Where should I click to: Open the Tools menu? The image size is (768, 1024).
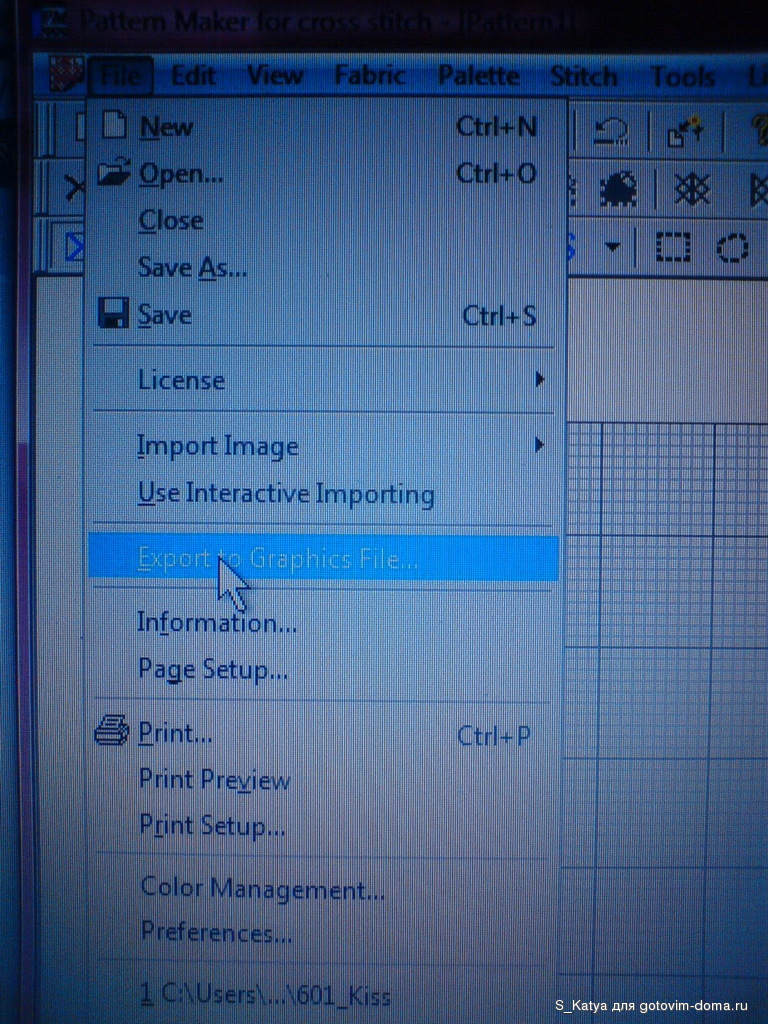[x=683, y=77]
